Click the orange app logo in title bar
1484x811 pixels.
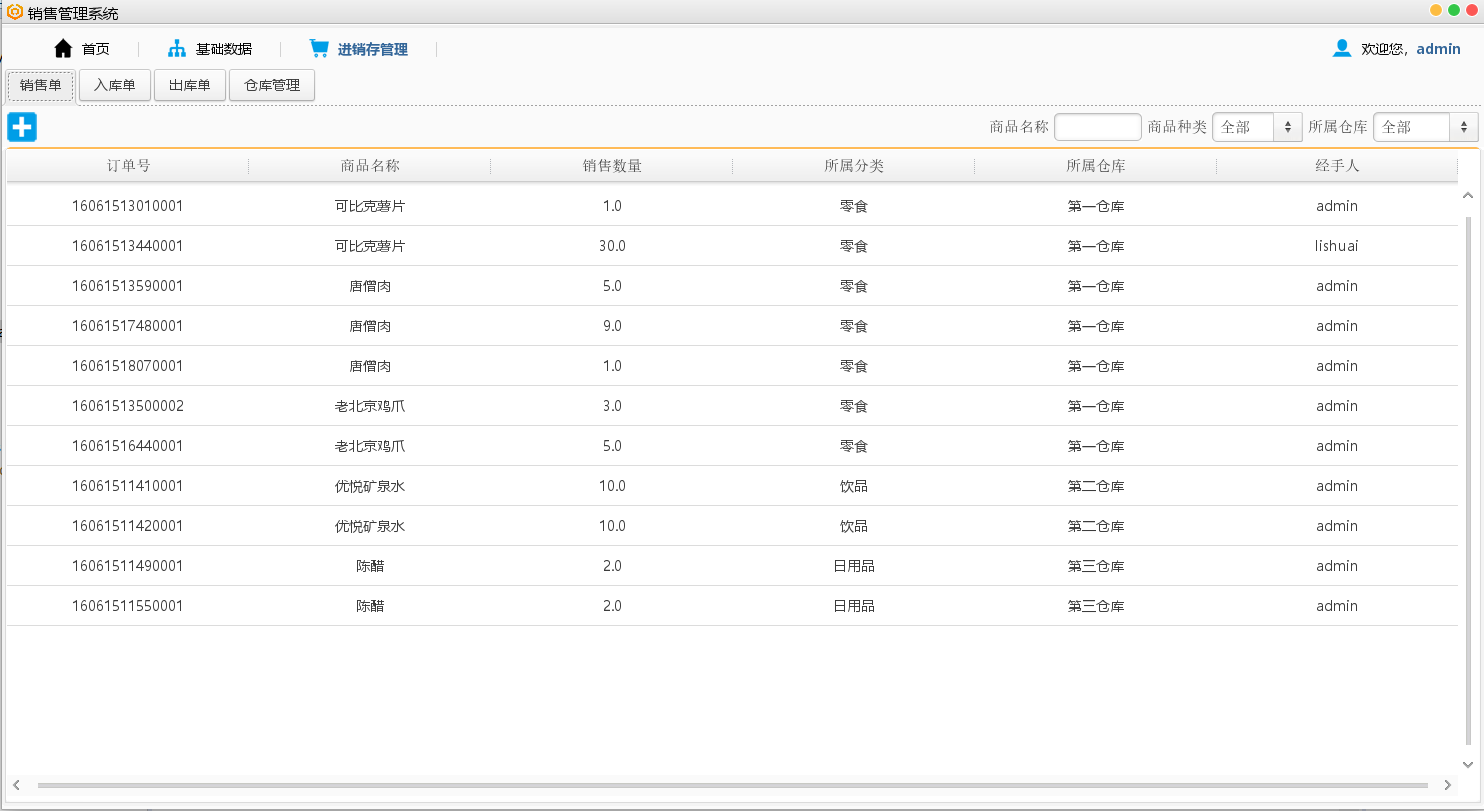14,13
